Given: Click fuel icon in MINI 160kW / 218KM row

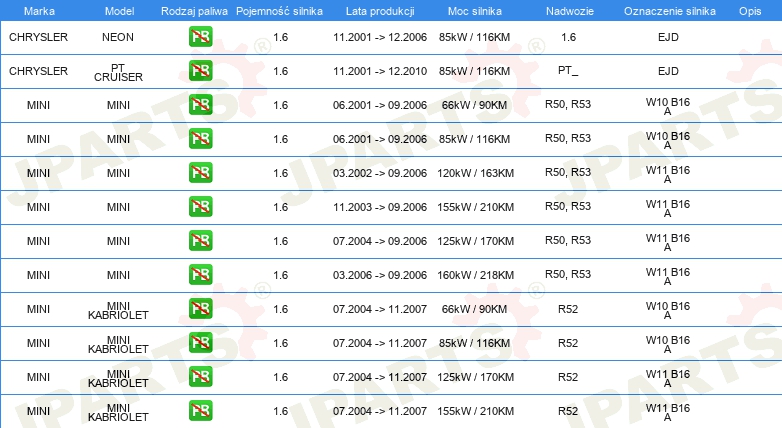Looking at the screenshot, I should click(200, 274).
